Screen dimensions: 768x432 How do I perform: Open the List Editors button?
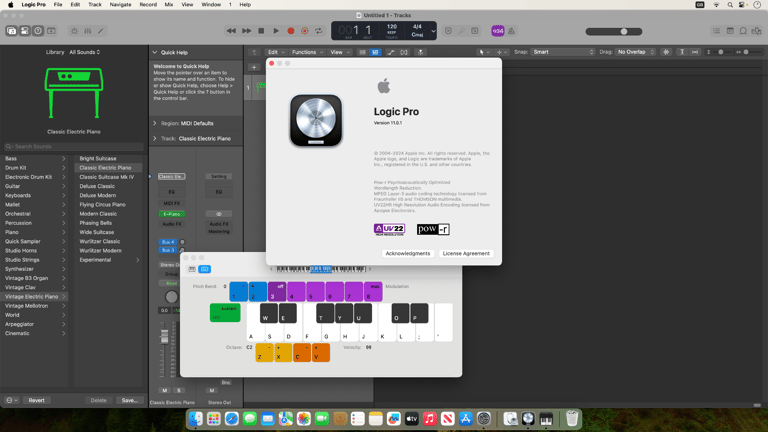(717, 31)
